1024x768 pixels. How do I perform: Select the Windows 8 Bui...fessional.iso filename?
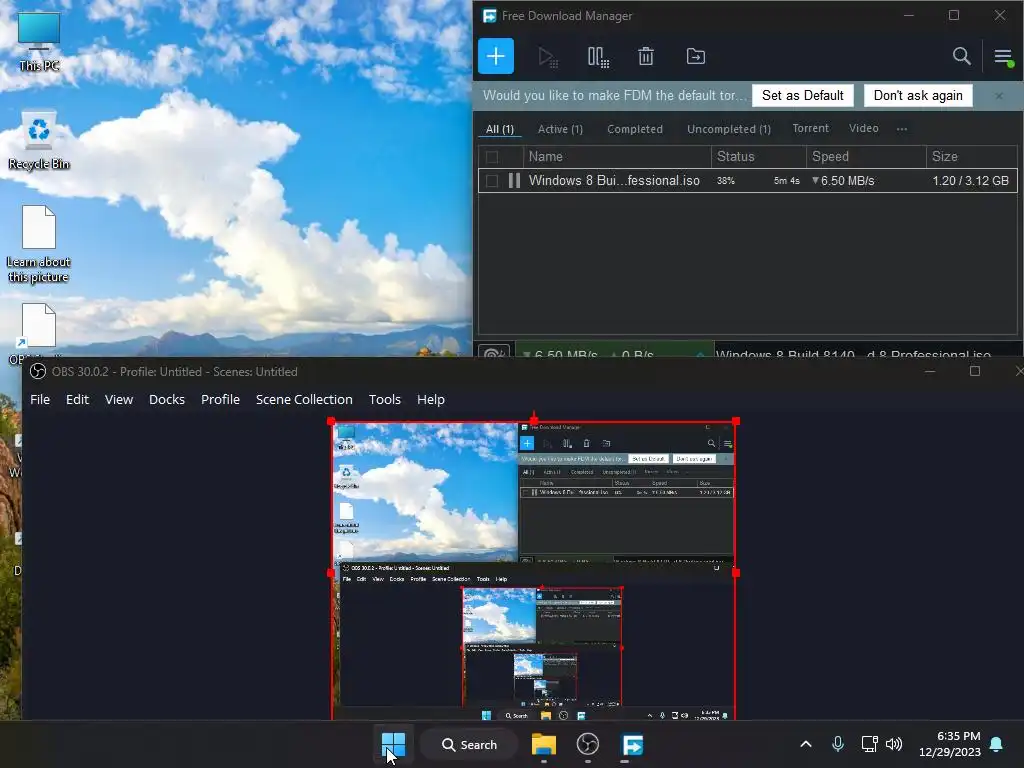(614, 181)
